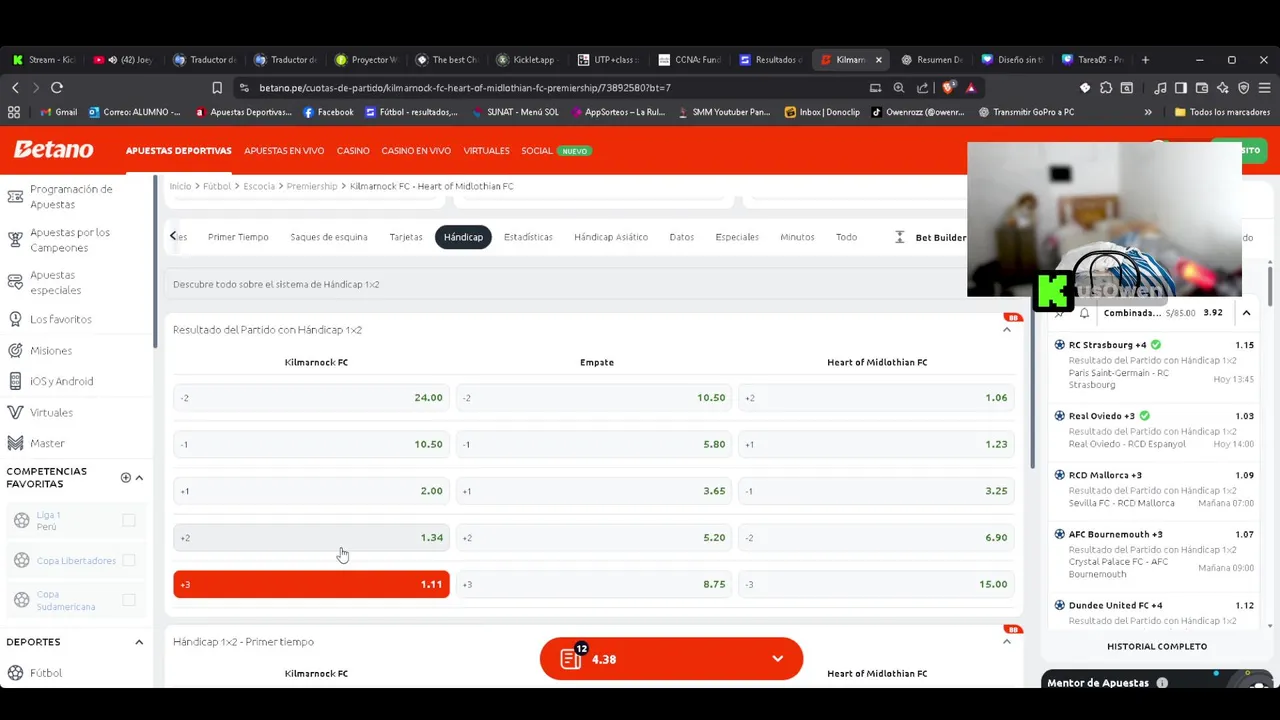This screenshot has height=720, width=1280.
Task: Go back in browser
Action: point(15,88)
